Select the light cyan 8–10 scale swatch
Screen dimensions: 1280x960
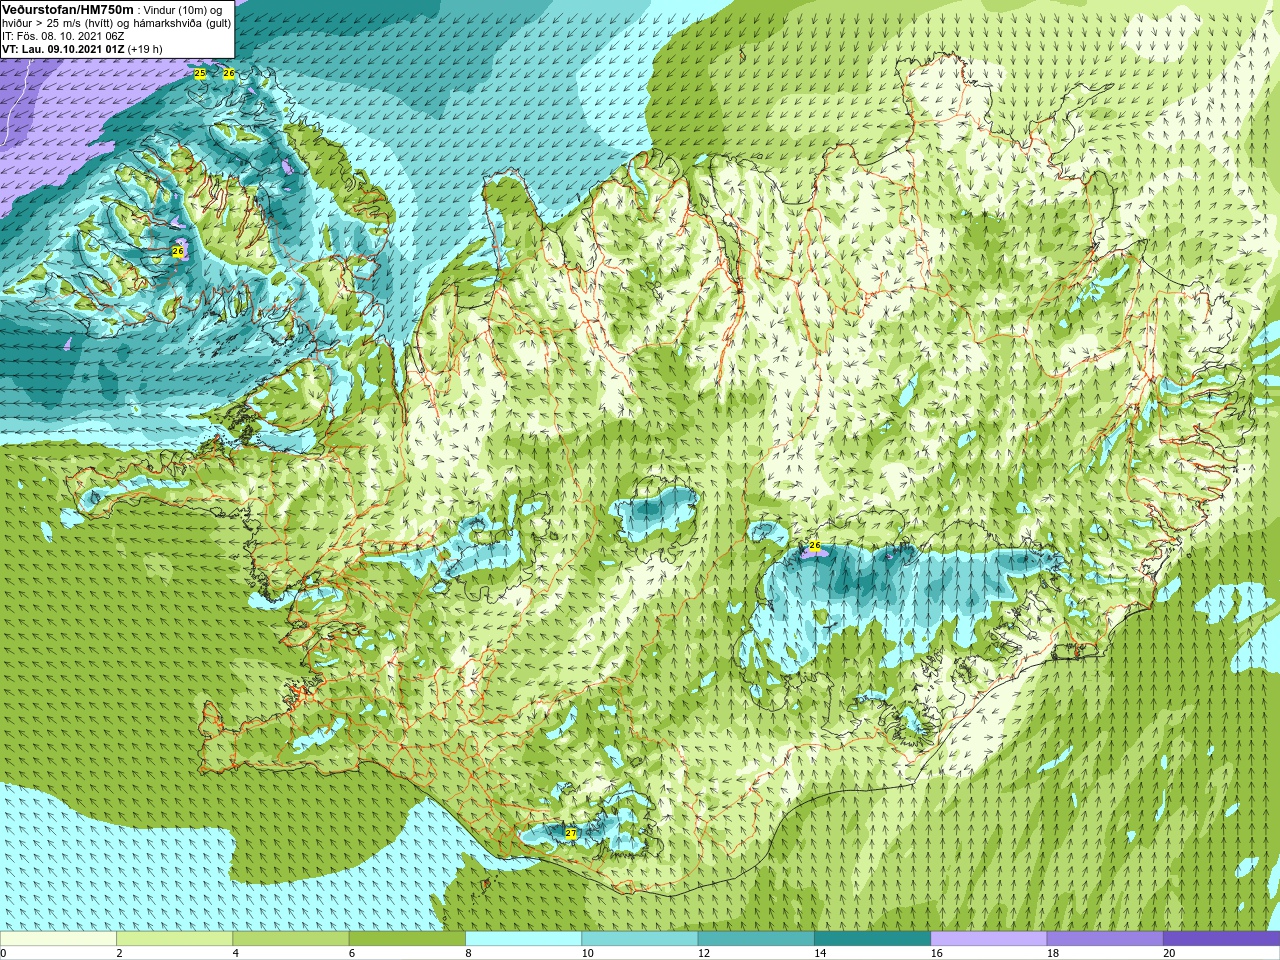523,939
